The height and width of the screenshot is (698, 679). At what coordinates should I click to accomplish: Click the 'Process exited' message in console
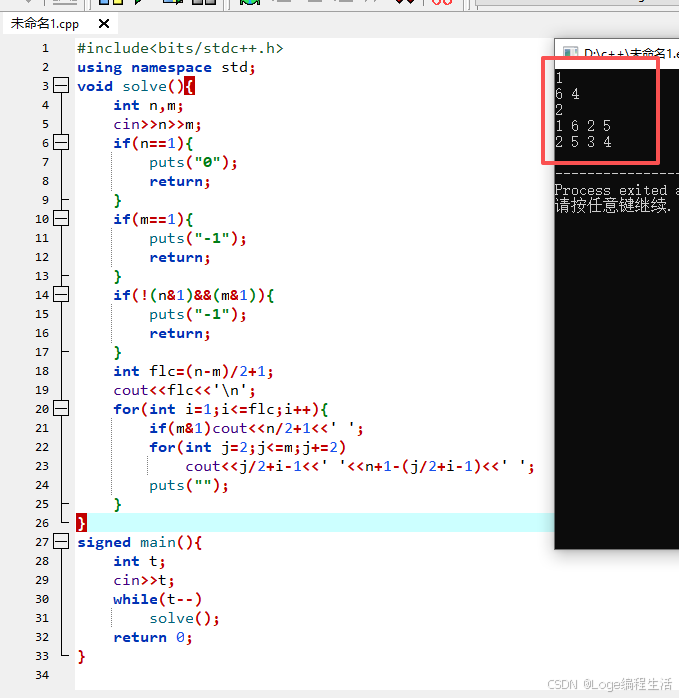(x=617, y=190)
